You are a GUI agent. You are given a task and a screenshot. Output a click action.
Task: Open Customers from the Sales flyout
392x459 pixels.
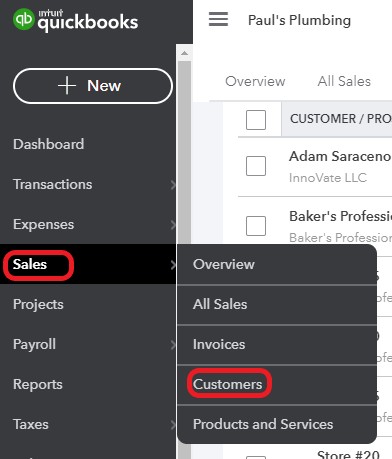228,384
